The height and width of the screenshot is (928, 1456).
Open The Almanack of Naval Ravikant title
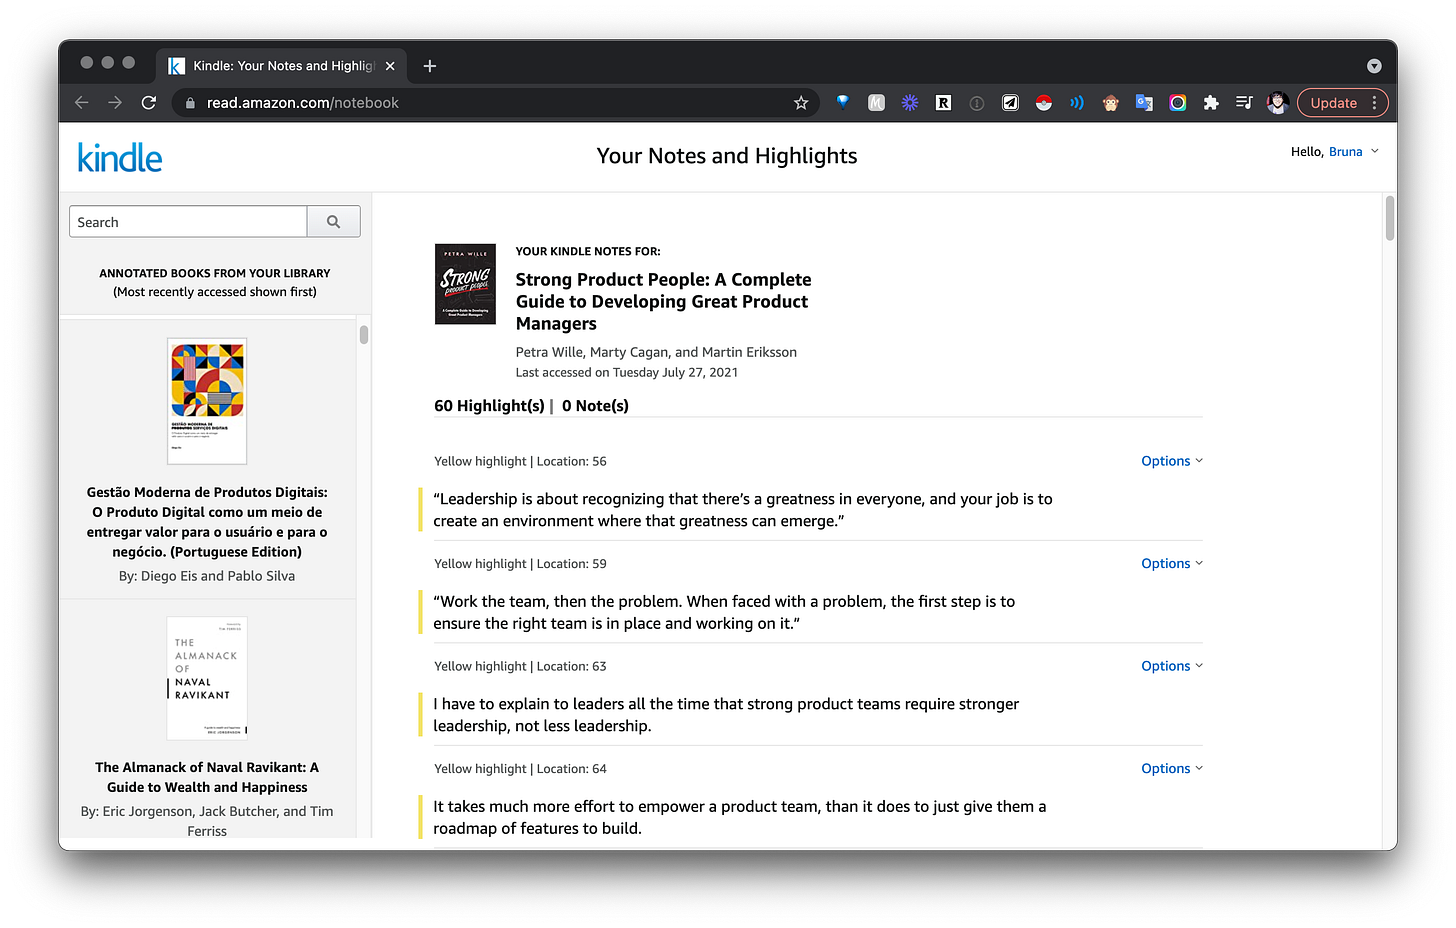(207, 777)
